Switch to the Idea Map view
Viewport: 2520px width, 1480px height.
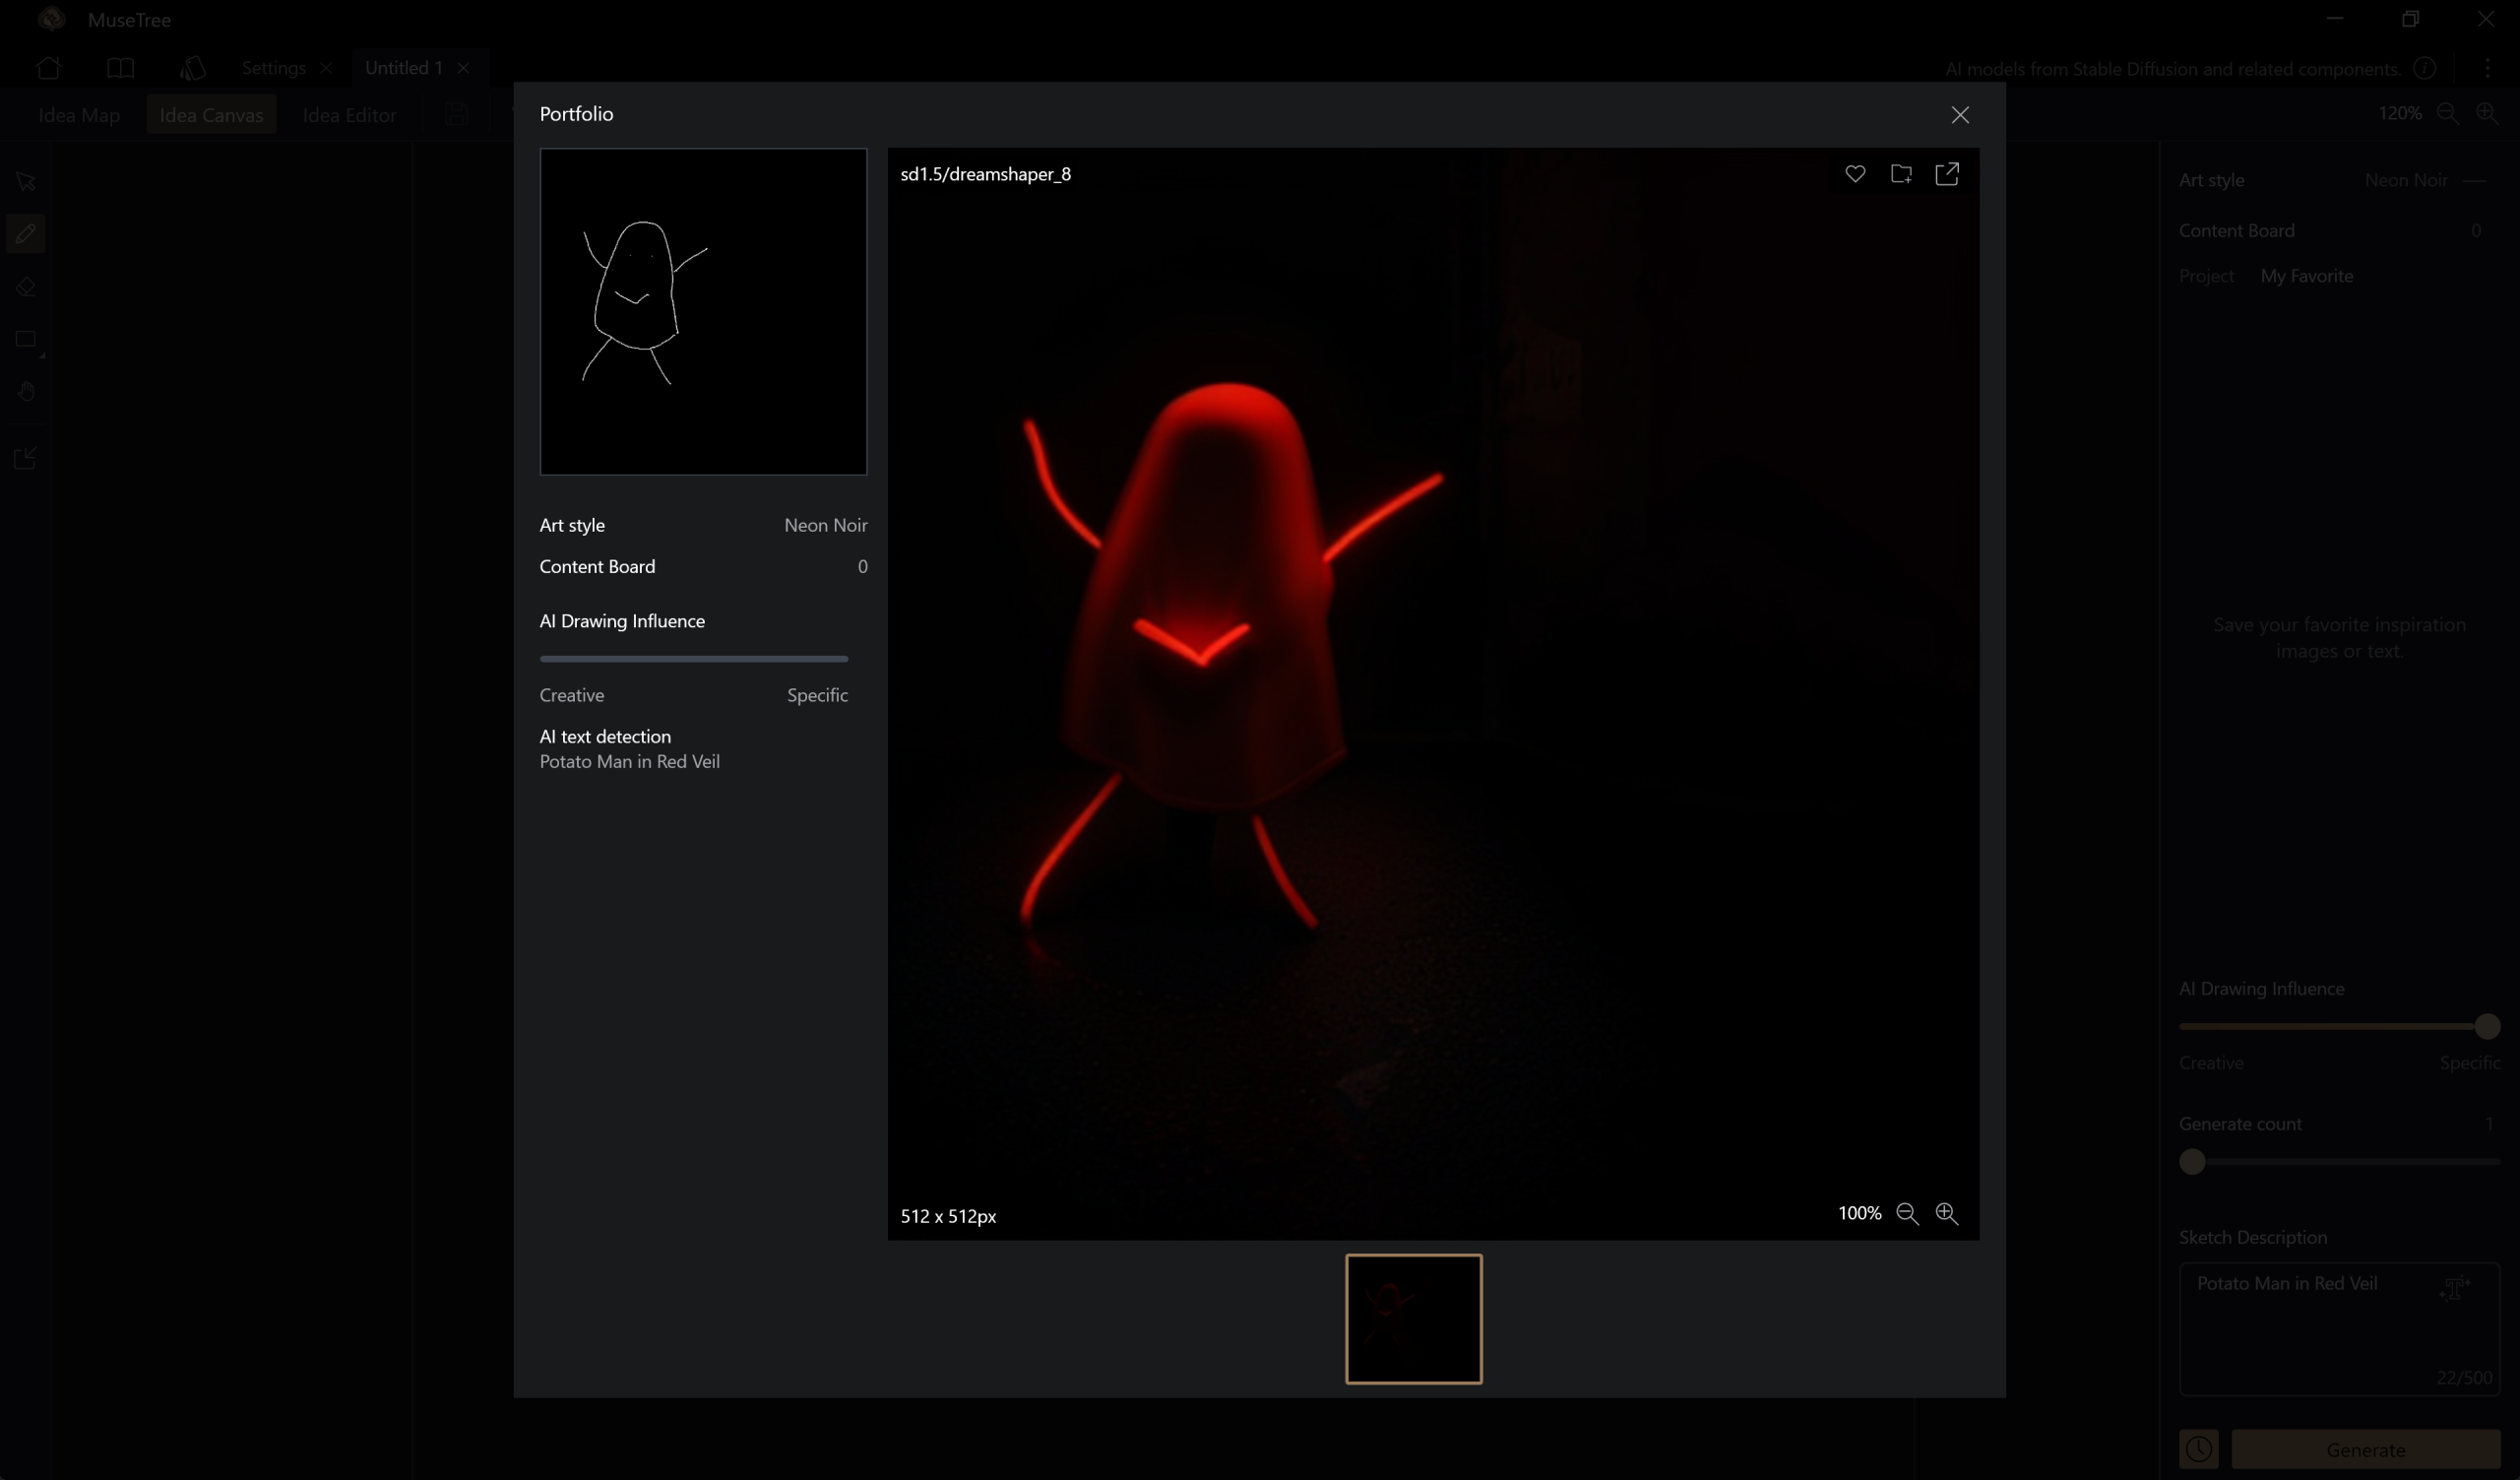79,115
